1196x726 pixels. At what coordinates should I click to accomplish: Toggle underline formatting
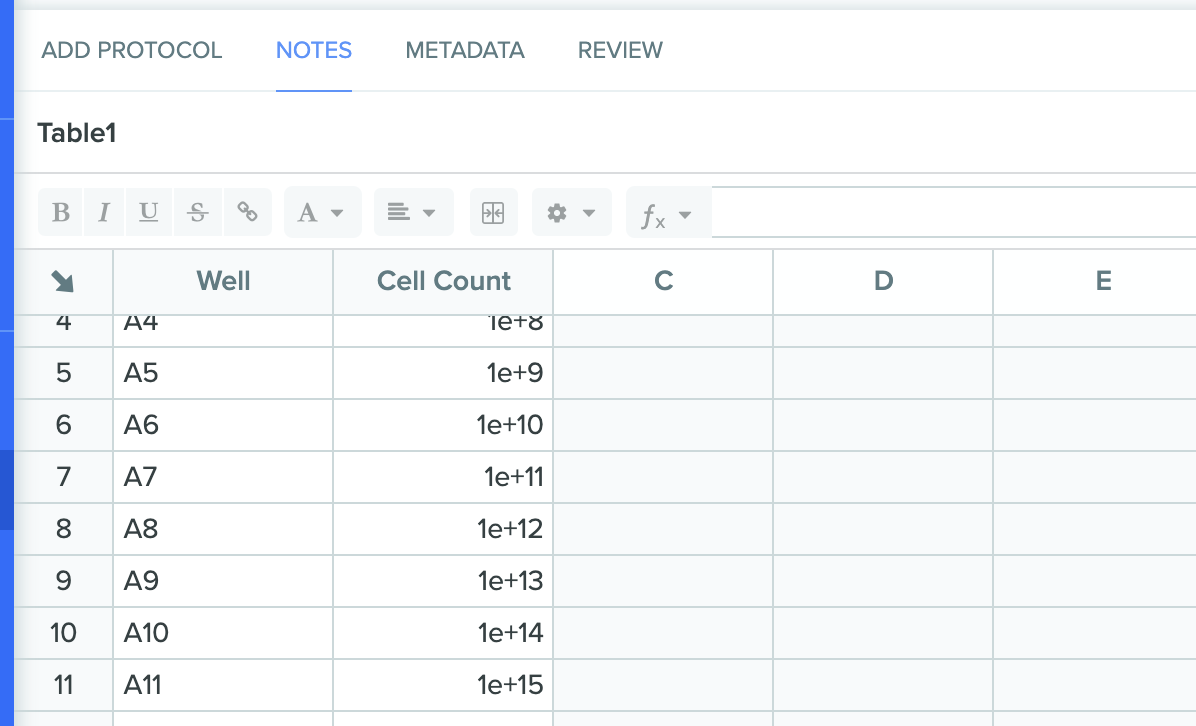tap(149, 212)
